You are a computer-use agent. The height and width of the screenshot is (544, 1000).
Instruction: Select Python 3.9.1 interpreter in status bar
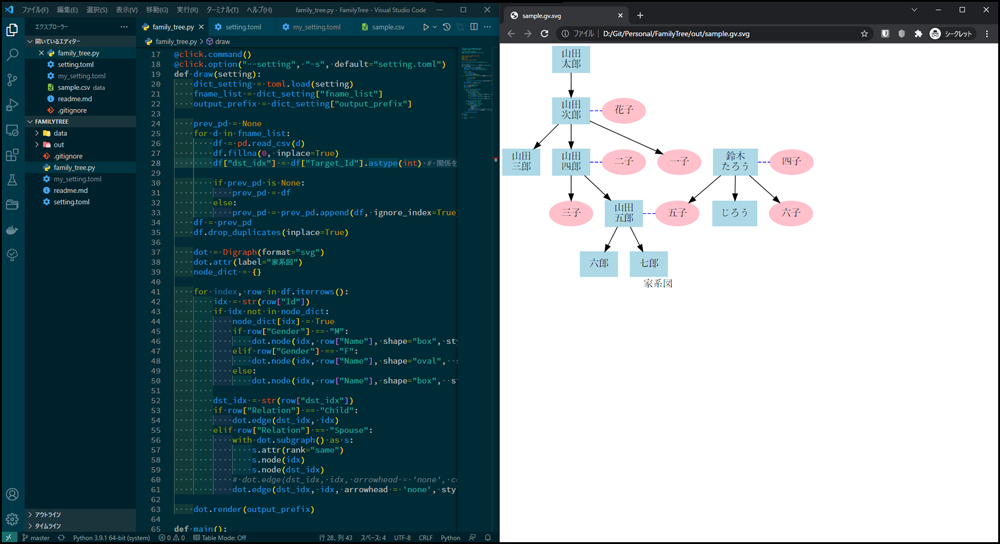click(x=112, y=538)
